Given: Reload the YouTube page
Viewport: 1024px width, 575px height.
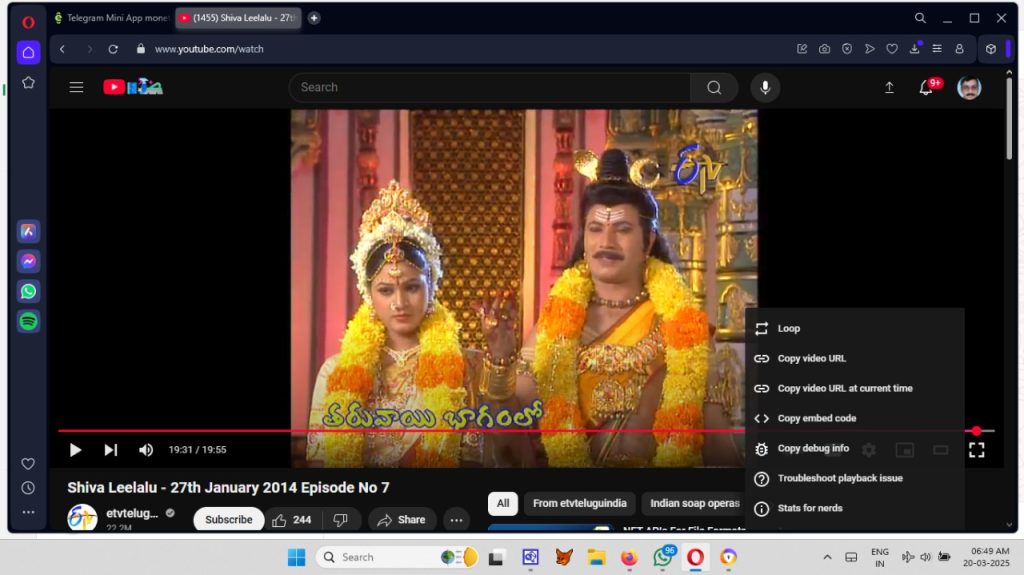Looking at the screenshot, I should coord(113,49).
